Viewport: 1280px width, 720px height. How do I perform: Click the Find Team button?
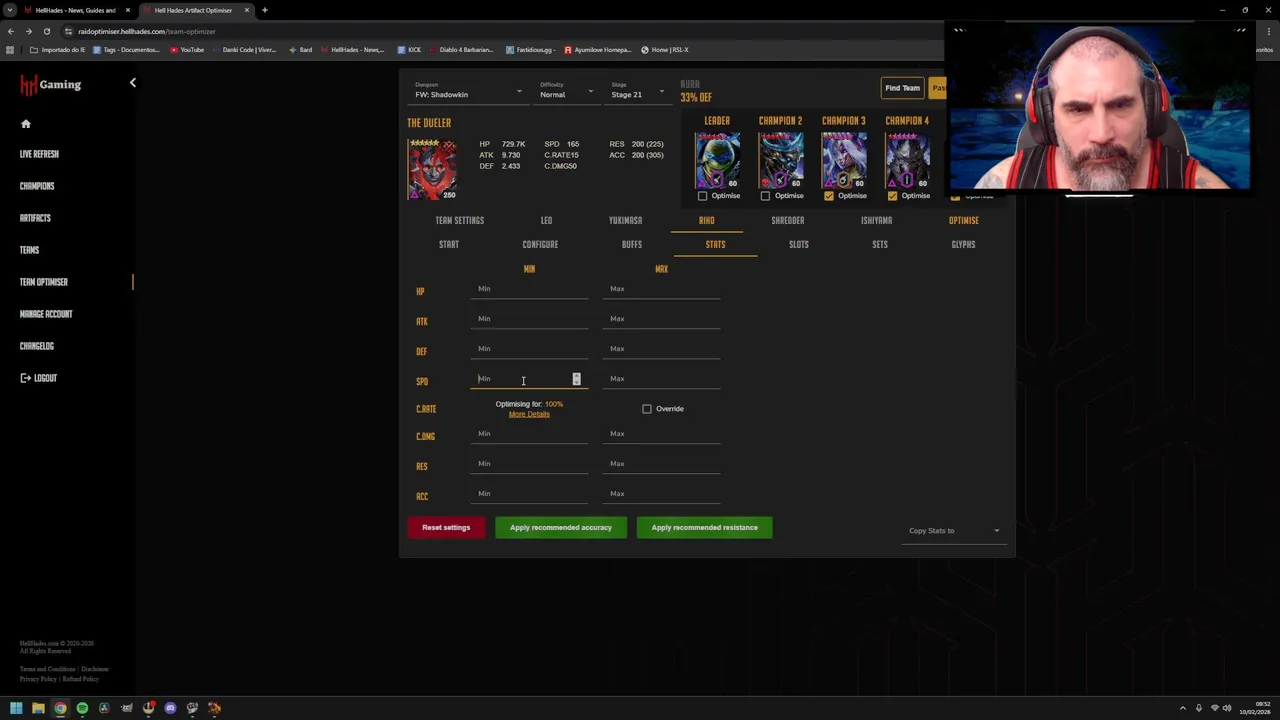tap(902, 88)
